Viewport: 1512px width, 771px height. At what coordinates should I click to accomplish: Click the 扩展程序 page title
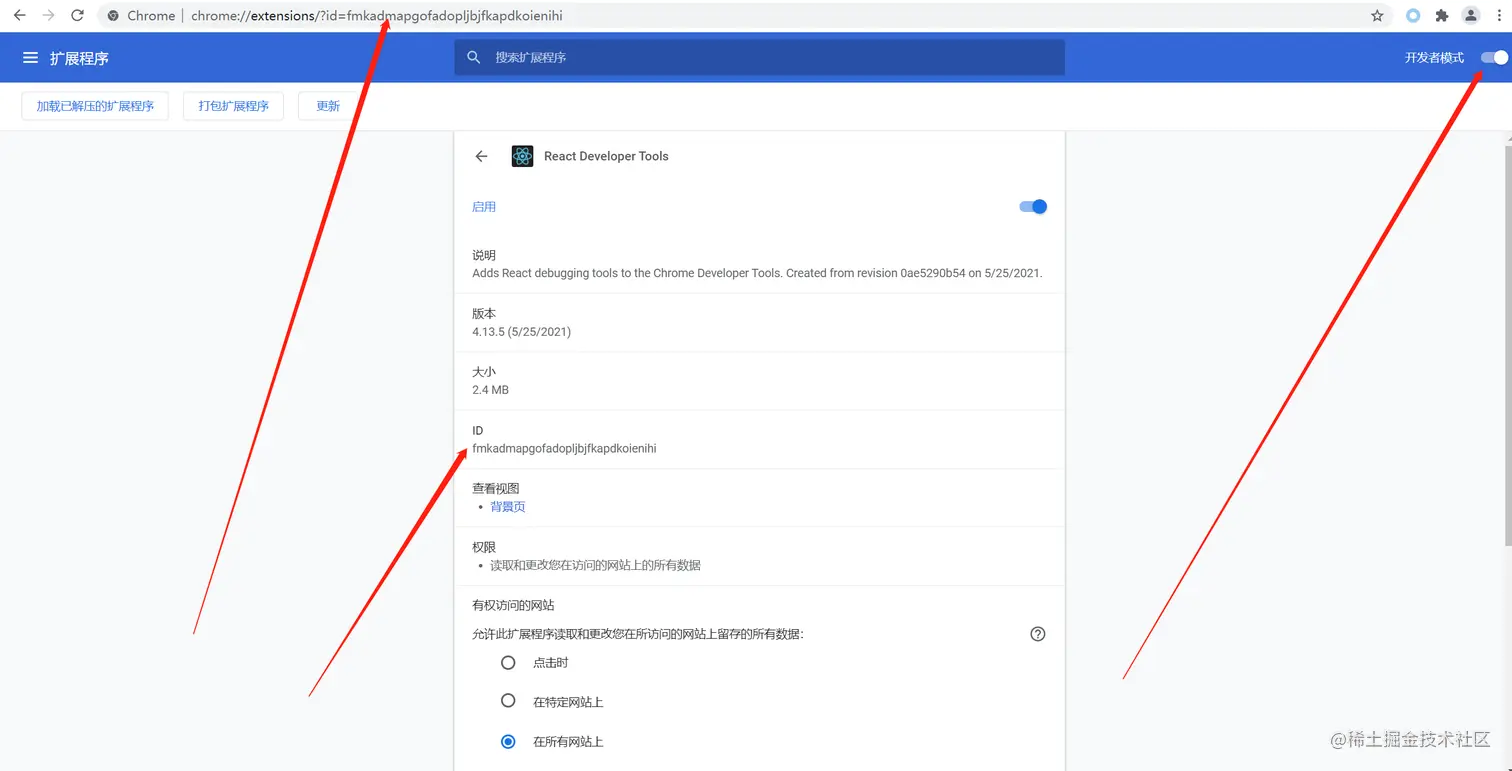(79, 58)
